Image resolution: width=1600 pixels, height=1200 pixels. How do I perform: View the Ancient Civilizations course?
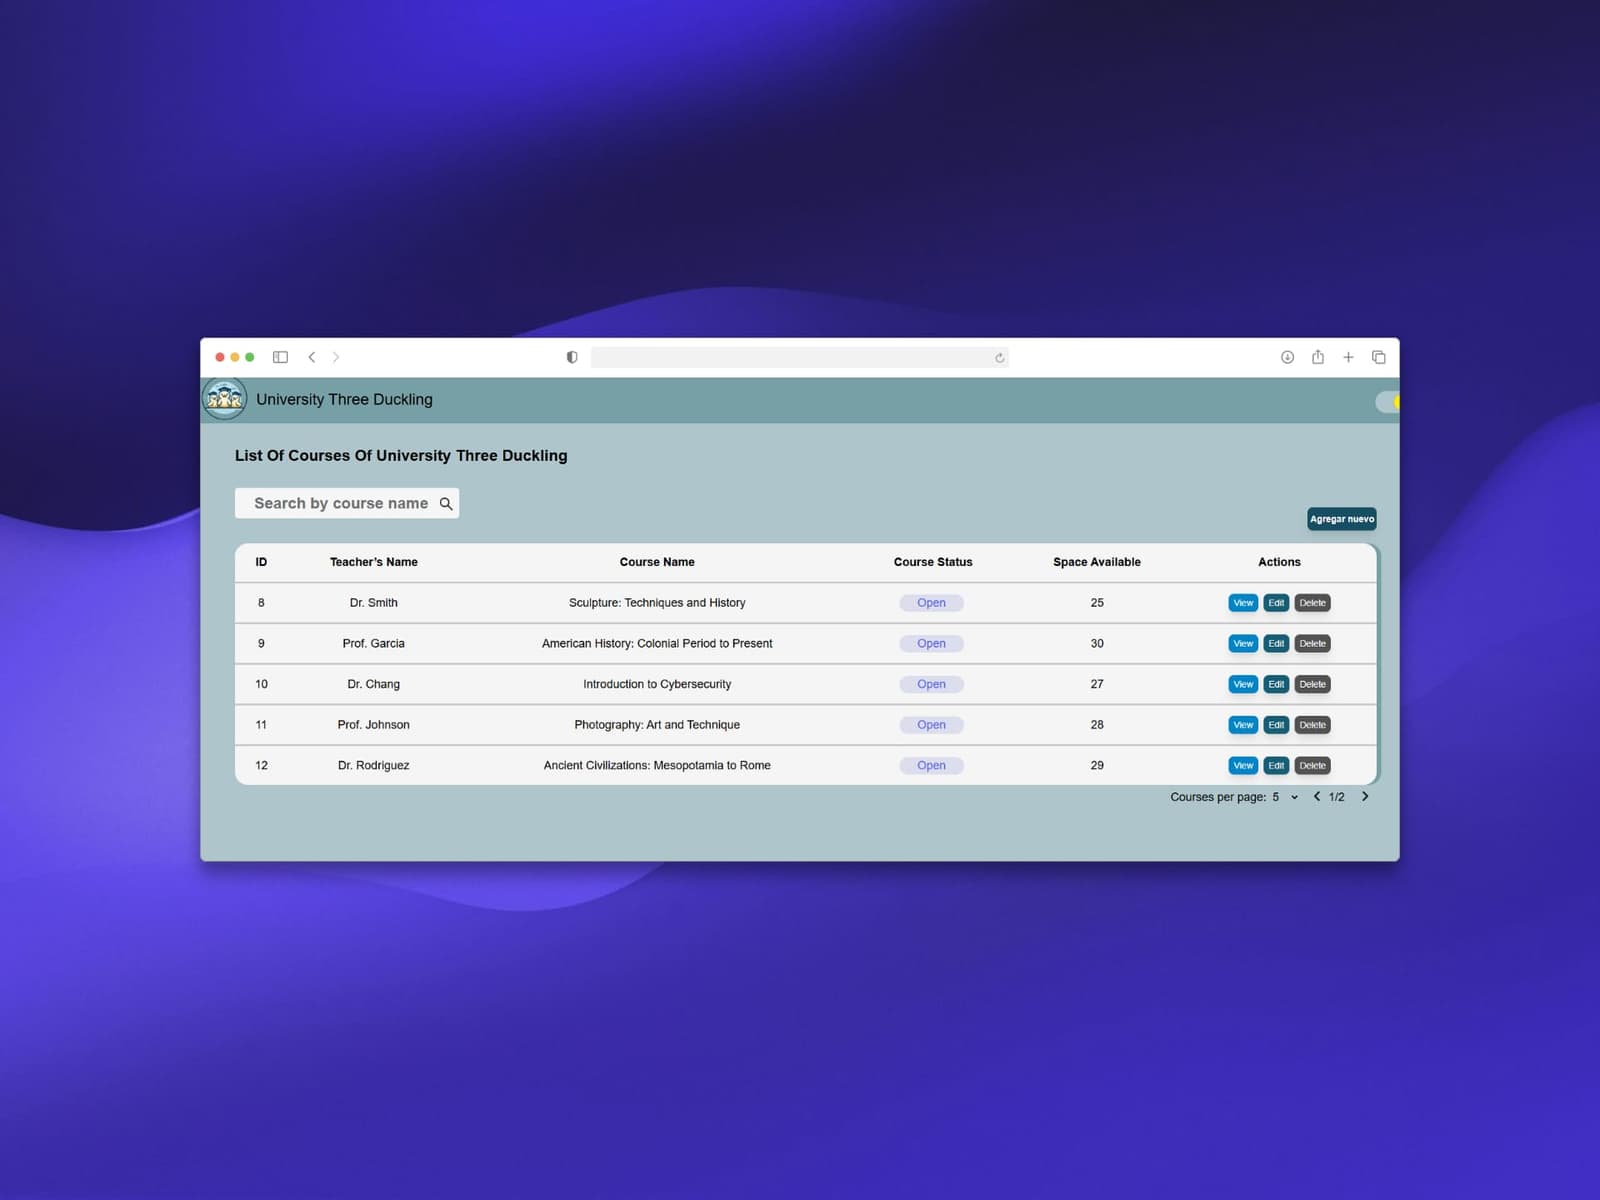pos(1243,766)
